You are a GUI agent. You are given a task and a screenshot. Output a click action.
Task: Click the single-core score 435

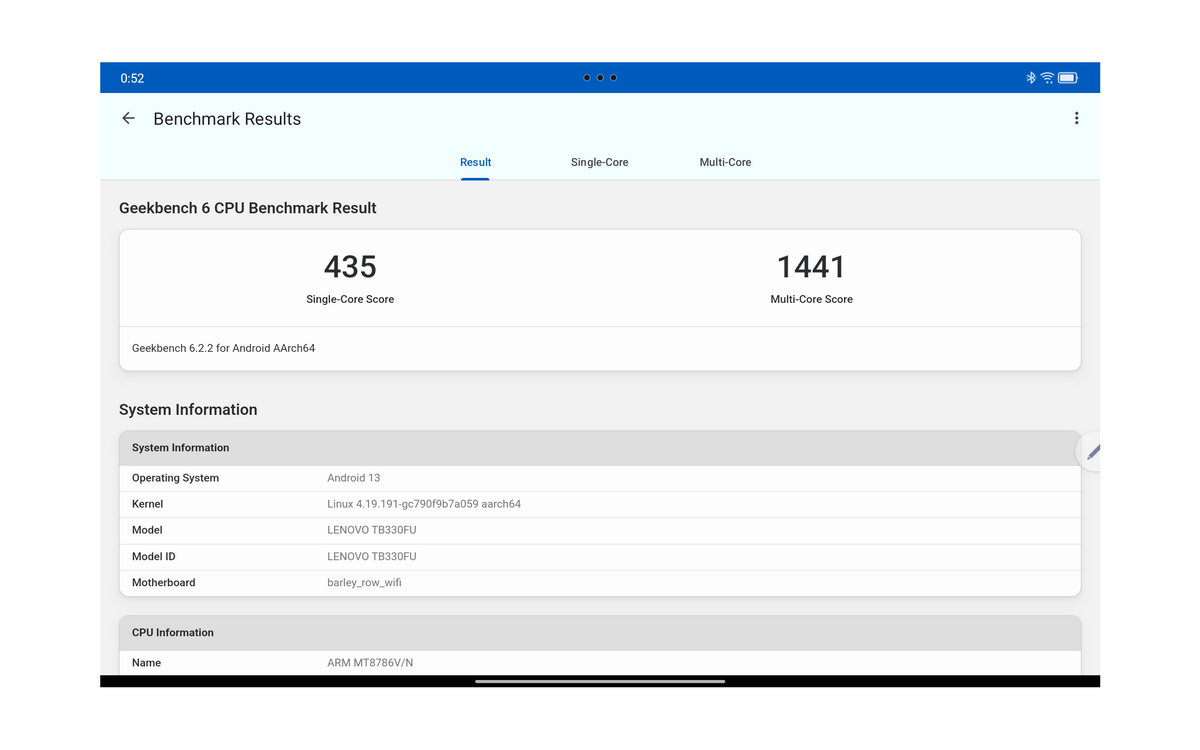tap(350, 267)
